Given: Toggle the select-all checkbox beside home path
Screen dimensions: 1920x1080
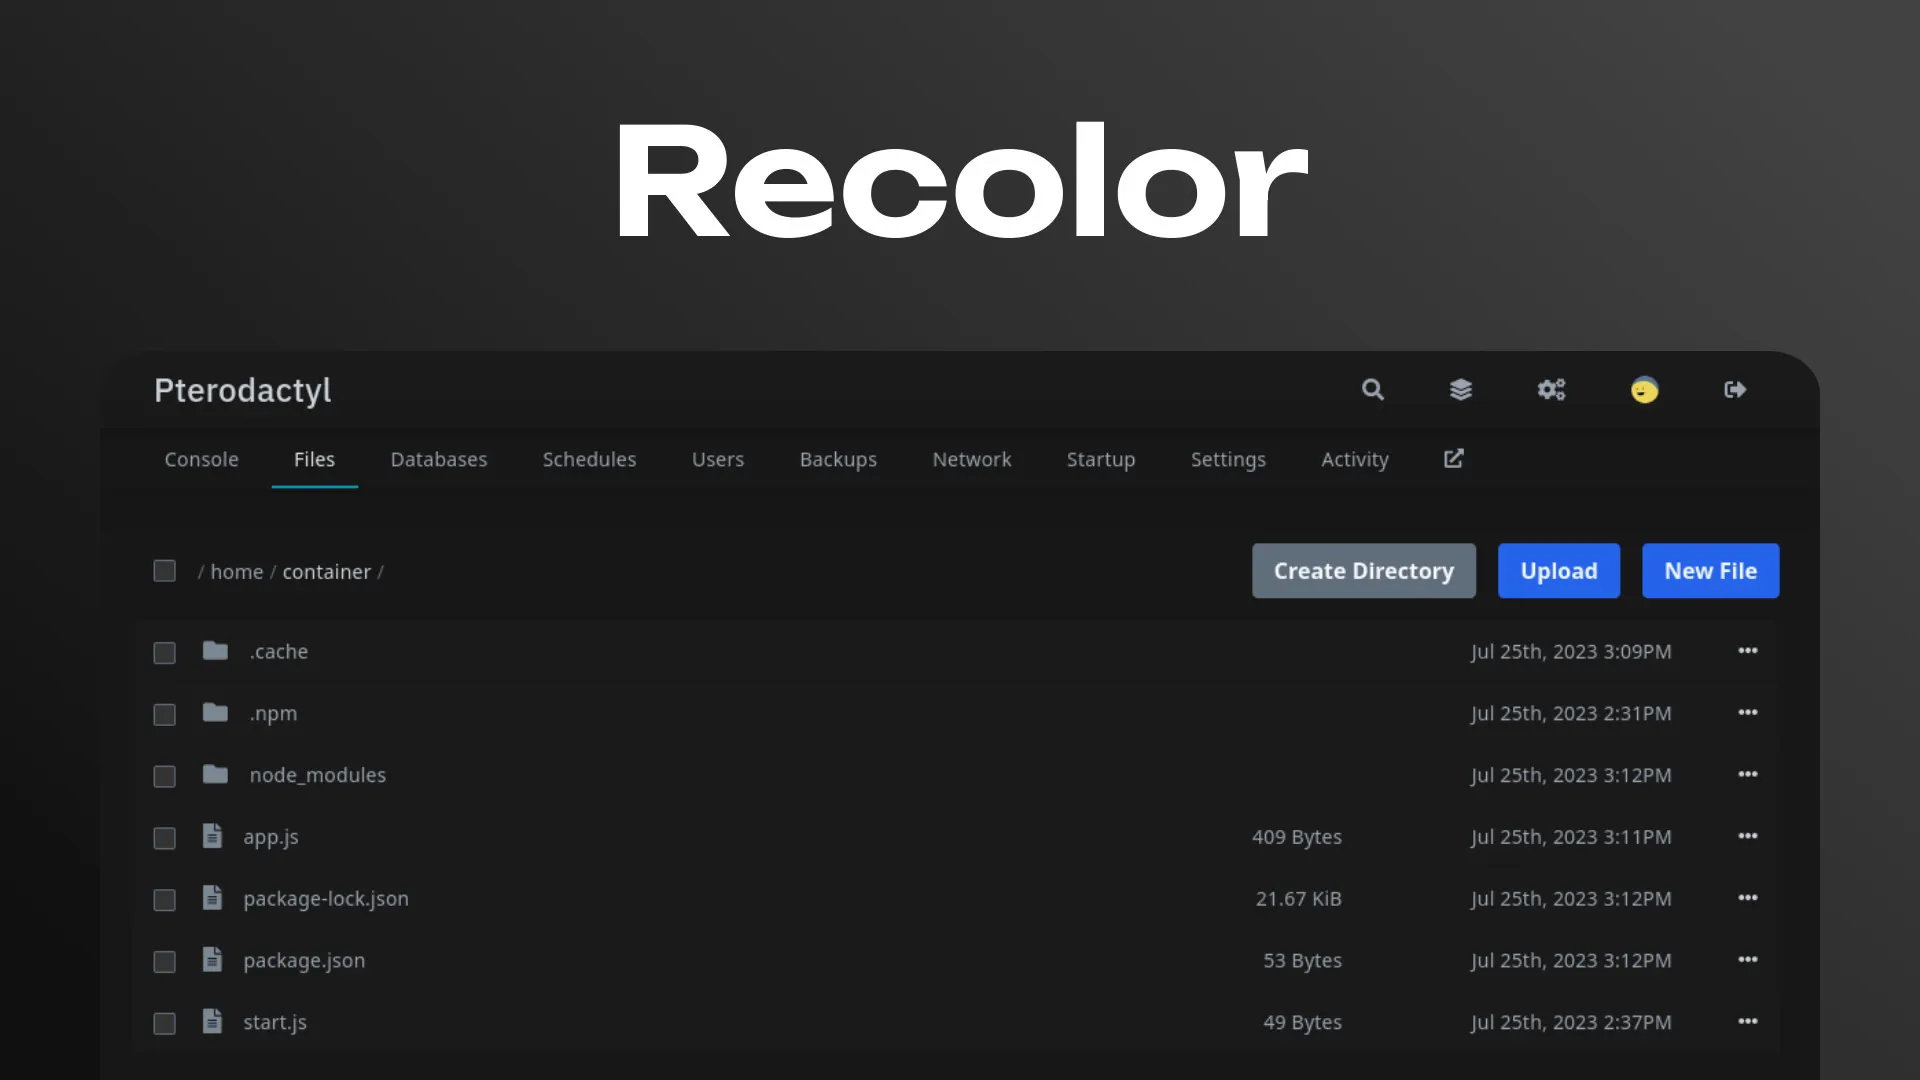Looking at the screenshot, I should click(x=164, y=571).
